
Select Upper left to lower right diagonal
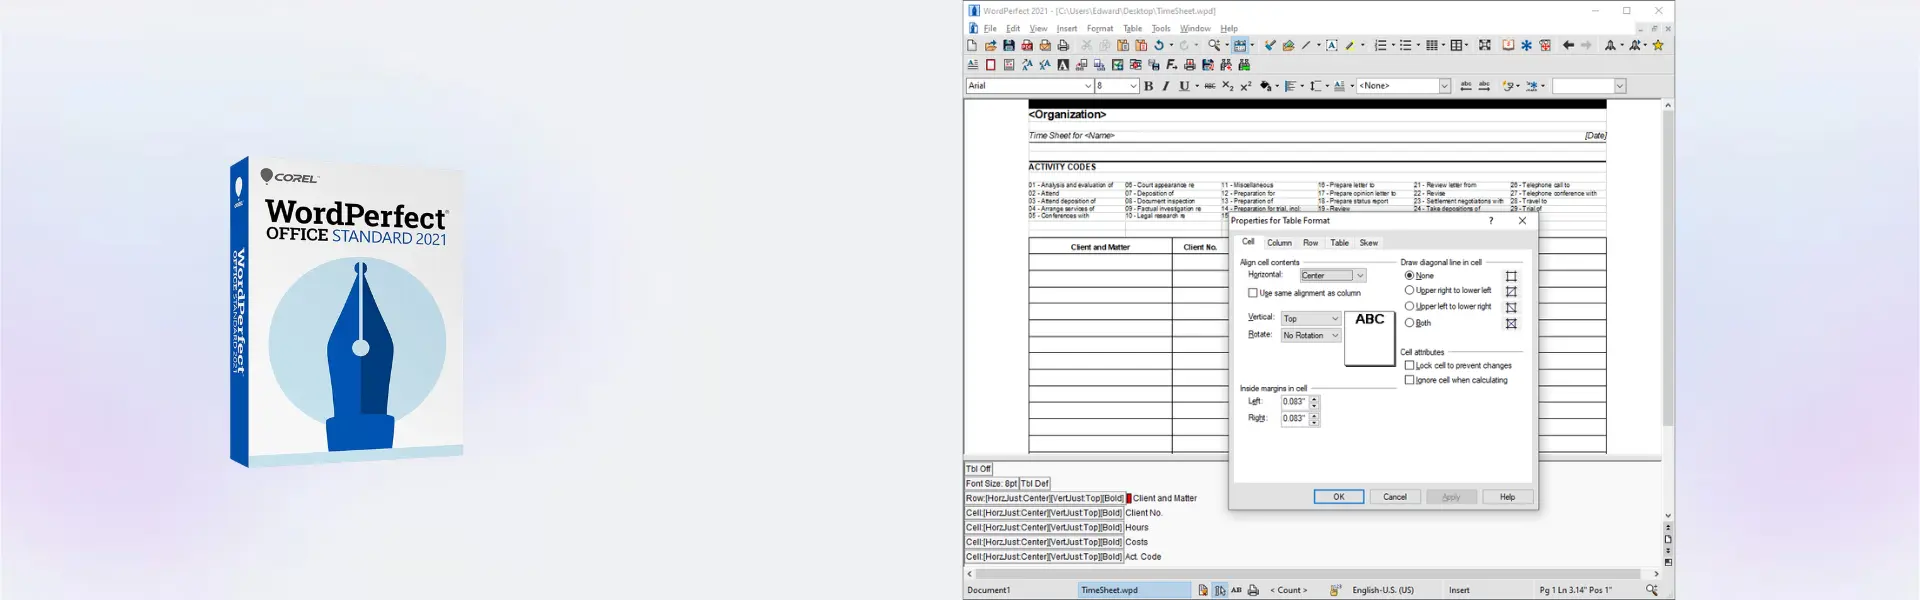pyautogui.click(x=1409, y=306)
